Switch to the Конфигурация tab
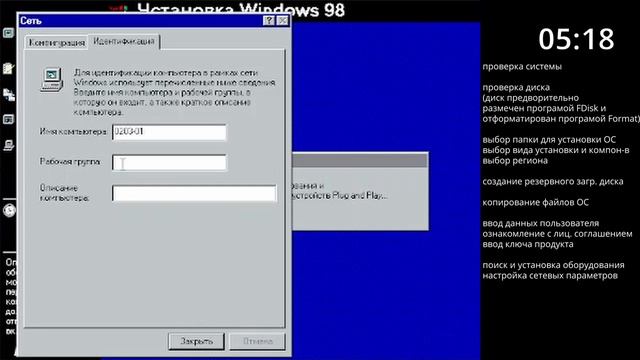The width and height of the screenshot is (640, 360). point(56,42)
